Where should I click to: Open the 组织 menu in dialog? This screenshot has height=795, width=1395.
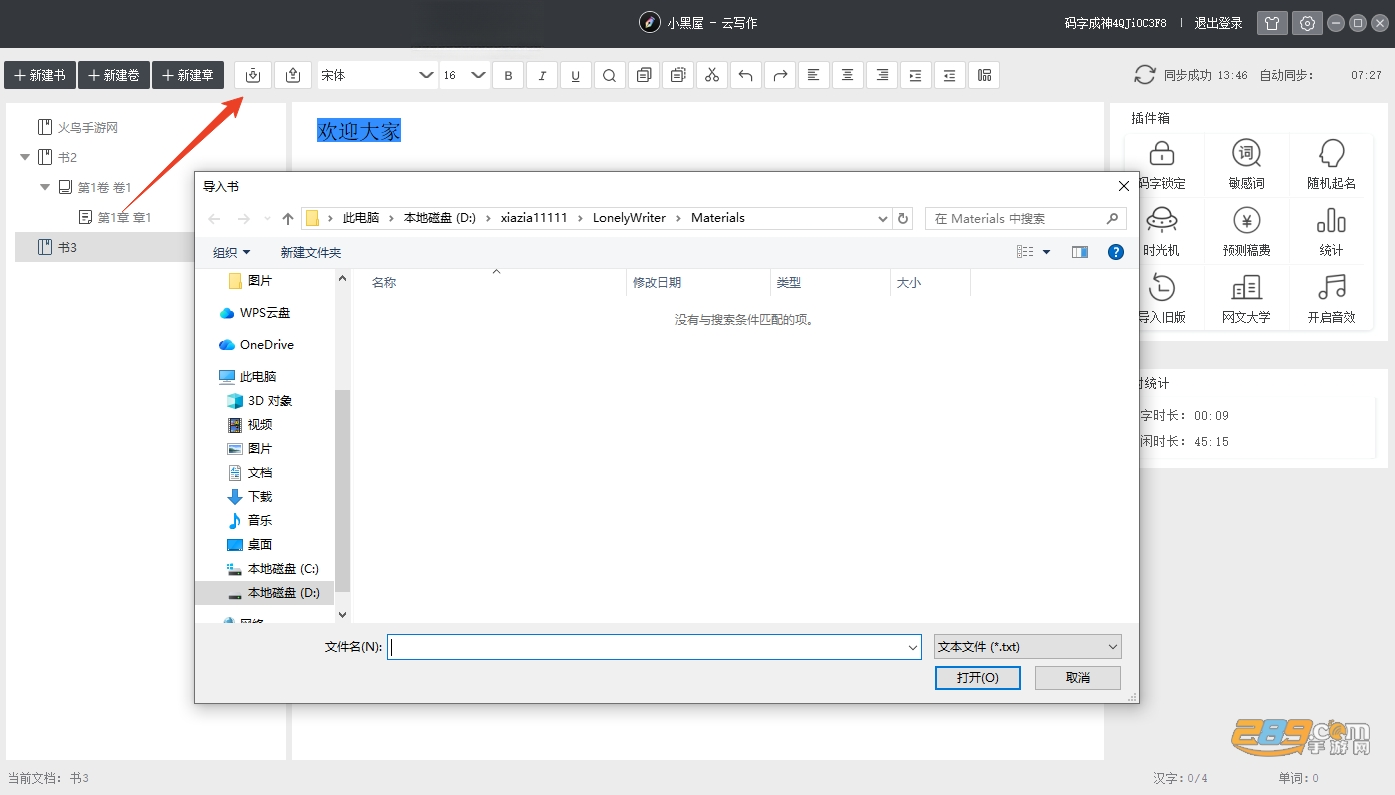tap(231, 252)
